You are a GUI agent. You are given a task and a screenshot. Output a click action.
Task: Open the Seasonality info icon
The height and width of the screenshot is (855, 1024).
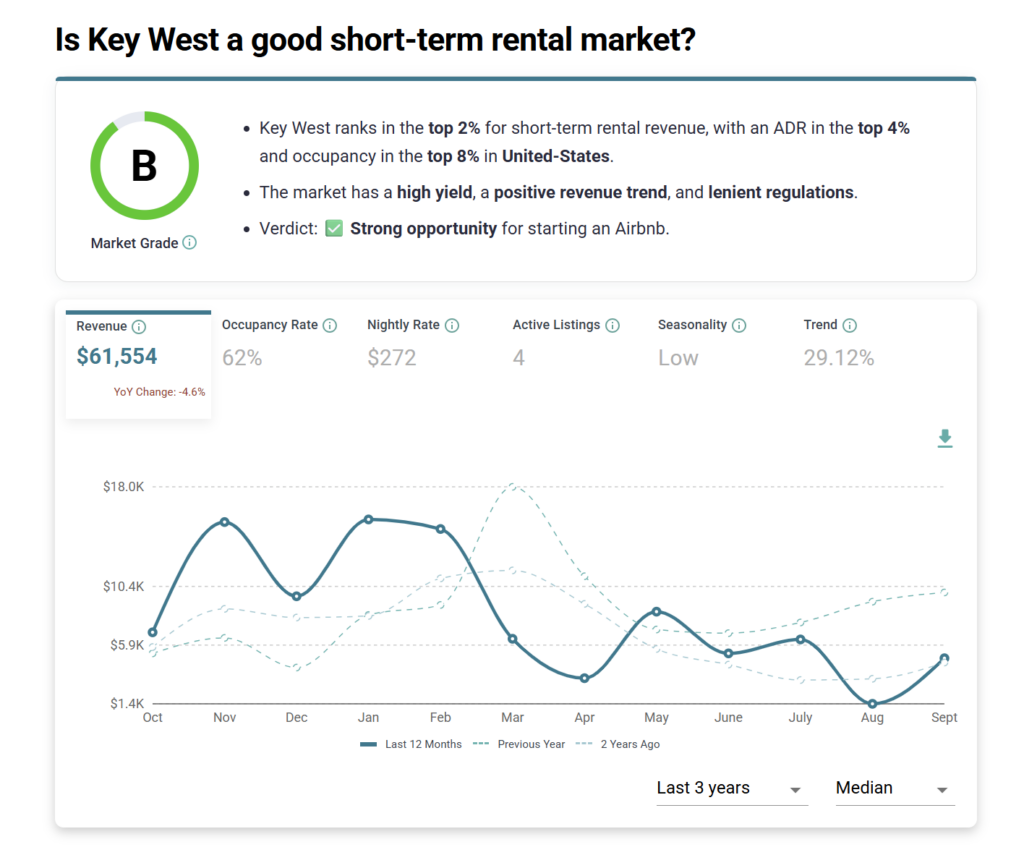[739, 325]
